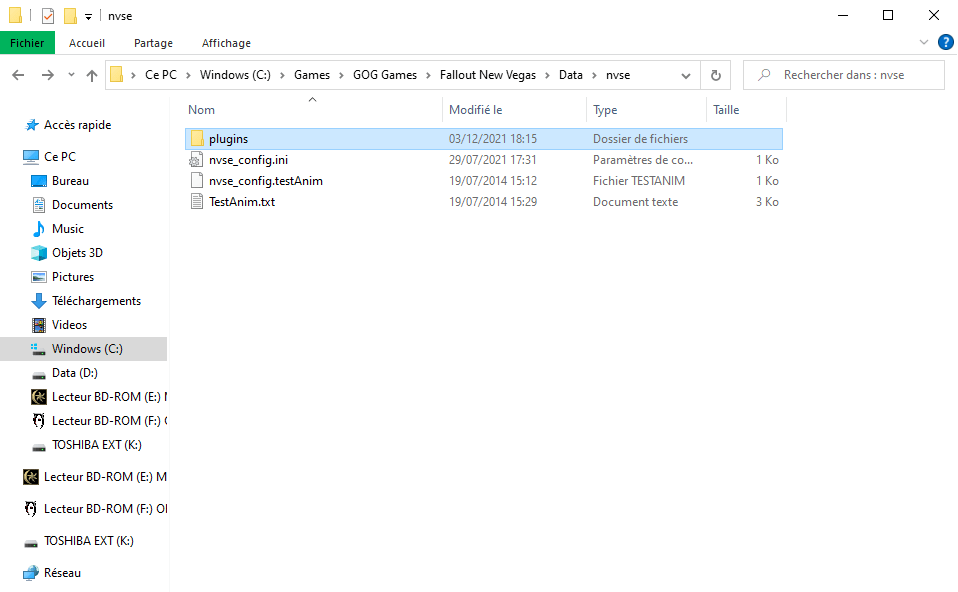Navigate to Fallout New Vegas in breadcrumb
The width and height of the screenshot is (958, 592).
[488, 75]
